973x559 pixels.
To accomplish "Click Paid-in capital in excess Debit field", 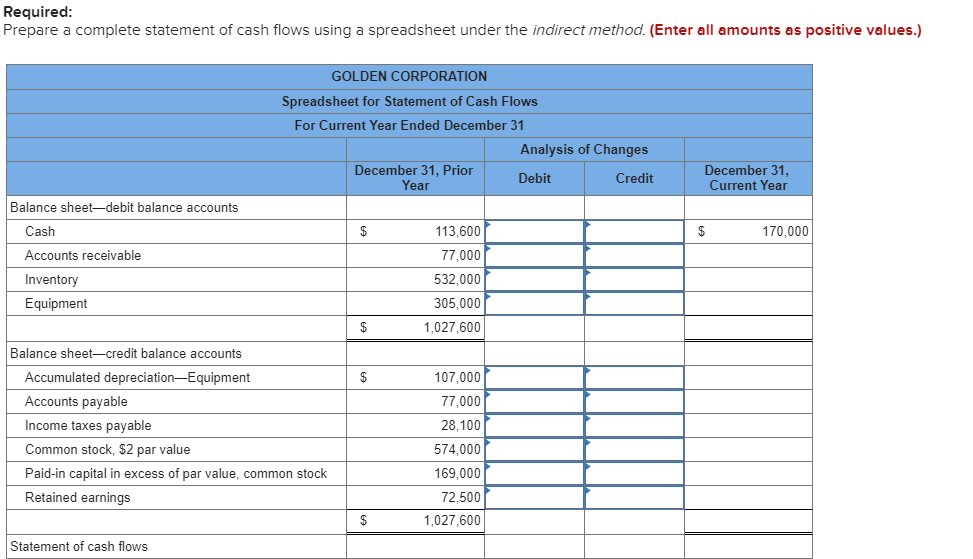I will [x=534, y=473].
